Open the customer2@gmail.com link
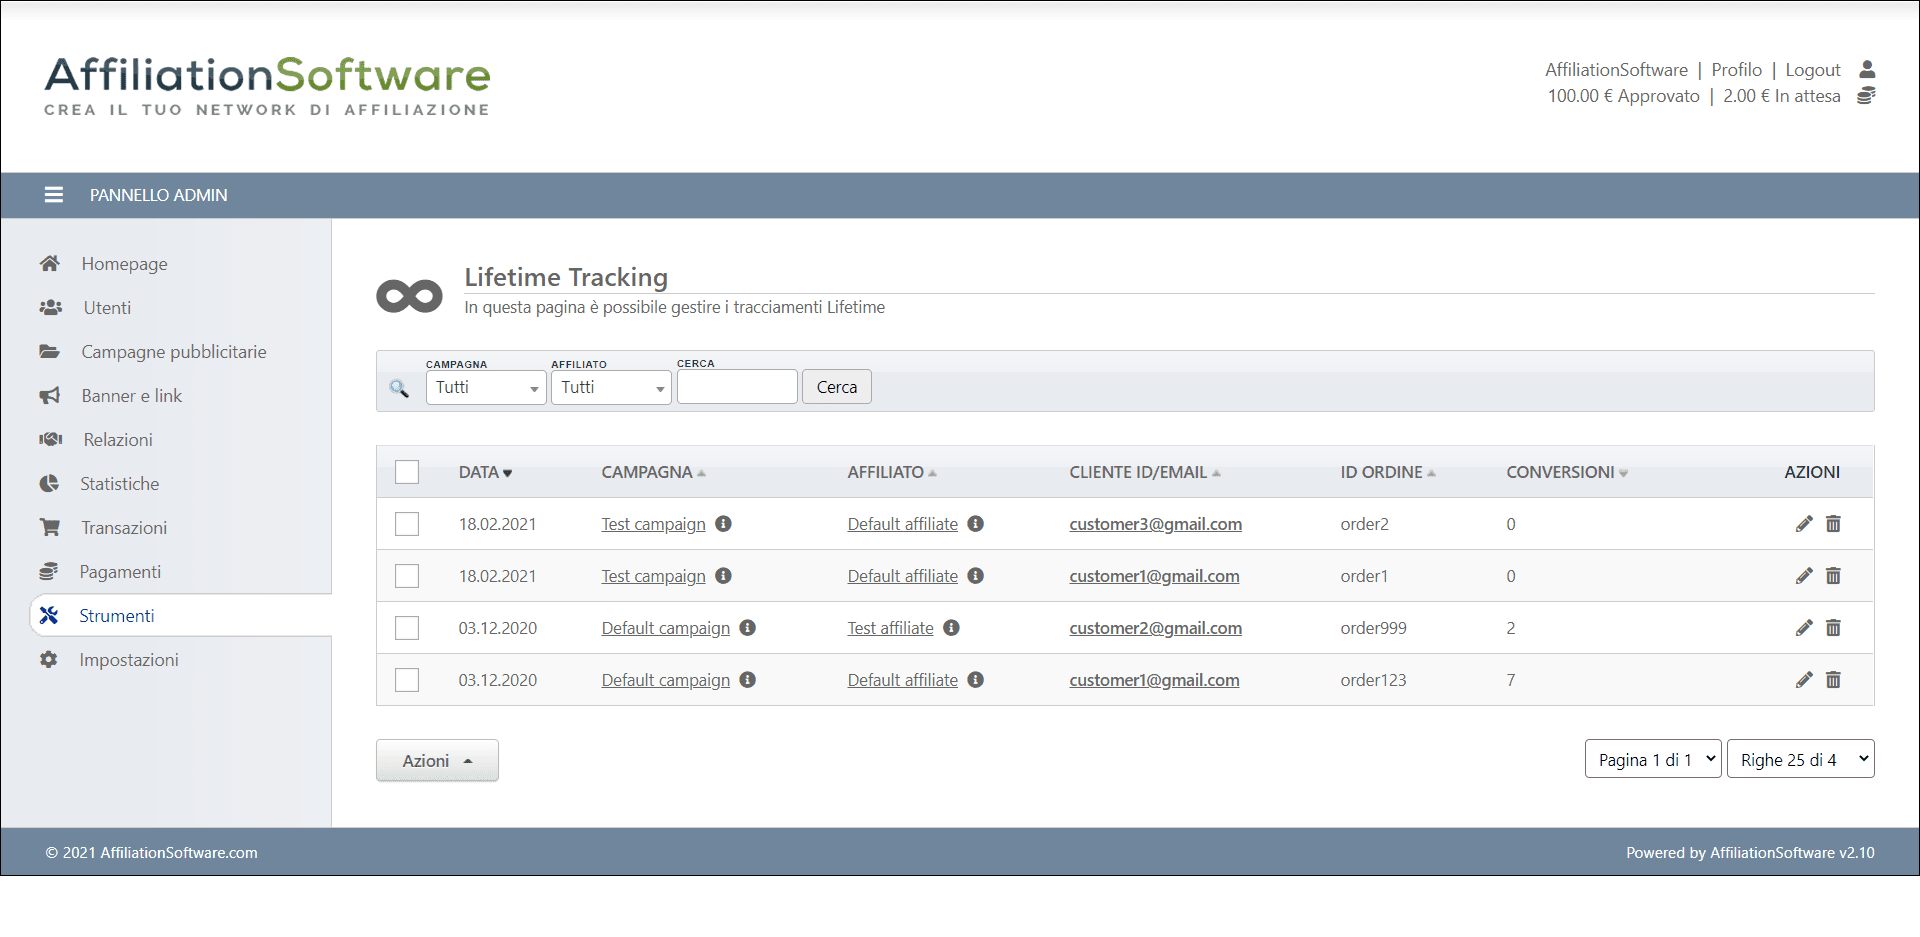 [x=1155, y=628]
